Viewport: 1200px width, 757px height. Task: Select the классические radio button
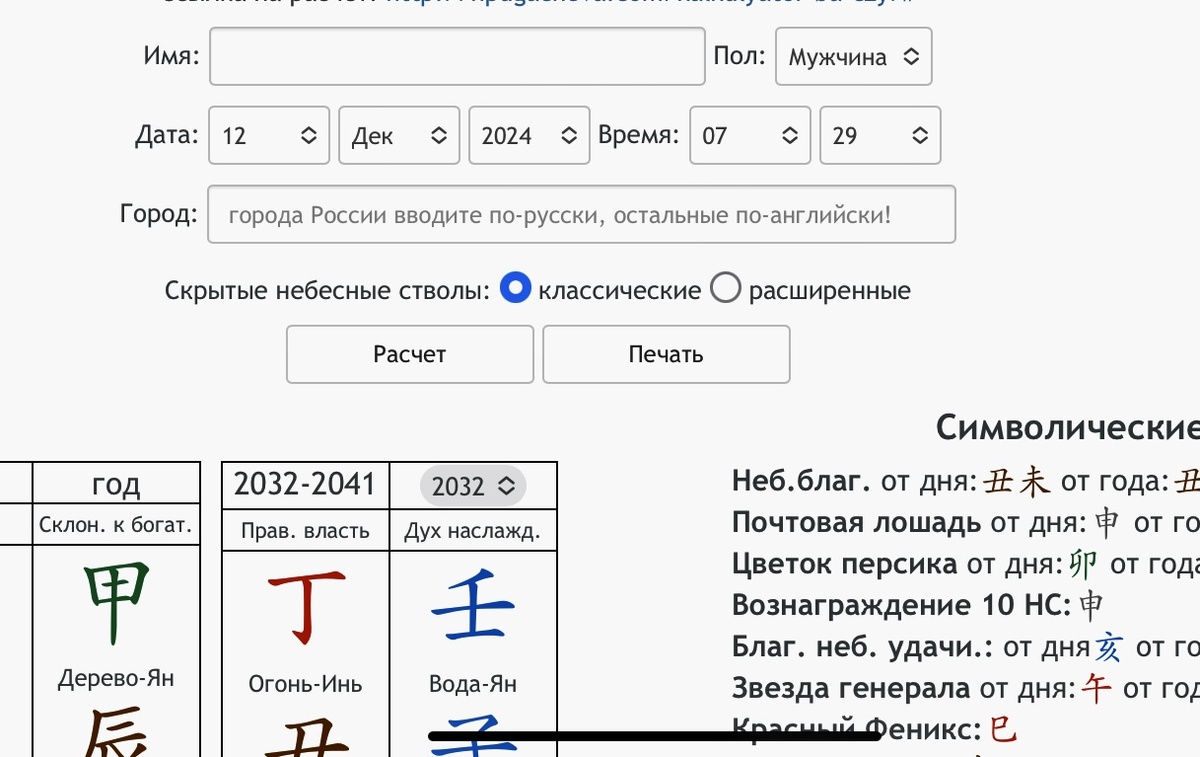515,288
